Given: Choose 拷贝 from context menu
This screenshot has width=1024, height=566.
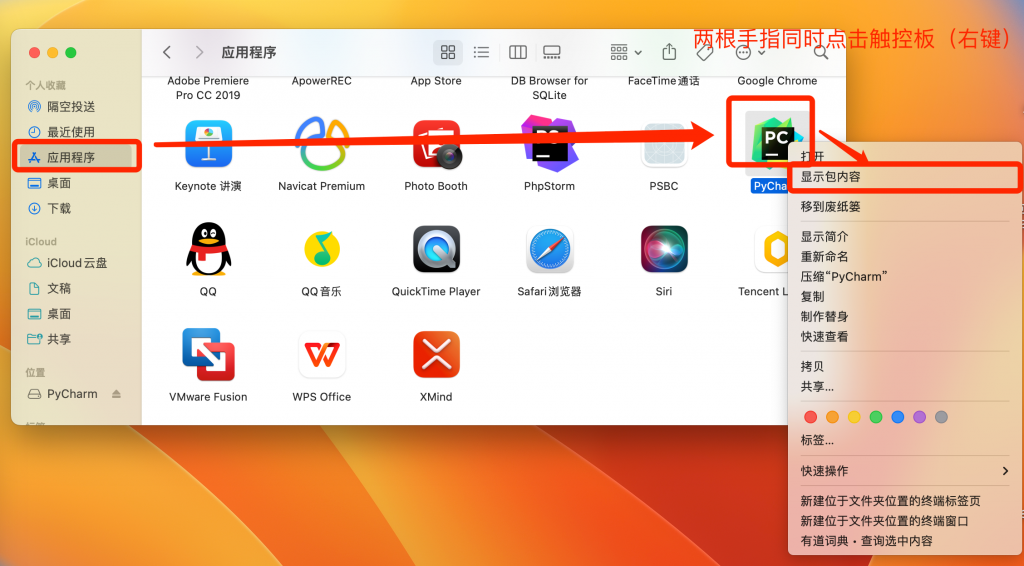Looking at the screenshot, I should (905, 366).
